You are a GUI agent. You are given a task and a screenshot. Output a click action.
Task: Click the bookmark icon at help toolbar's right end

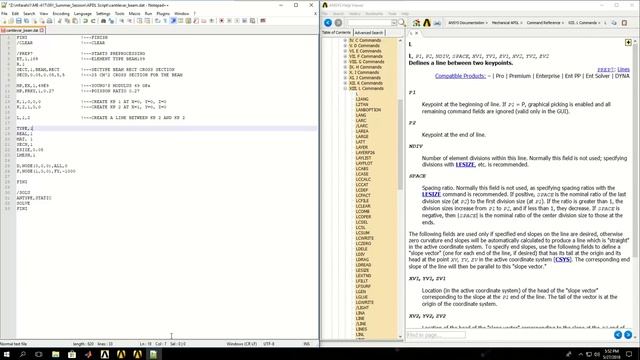pyautogui.click(x=624, y=23)
